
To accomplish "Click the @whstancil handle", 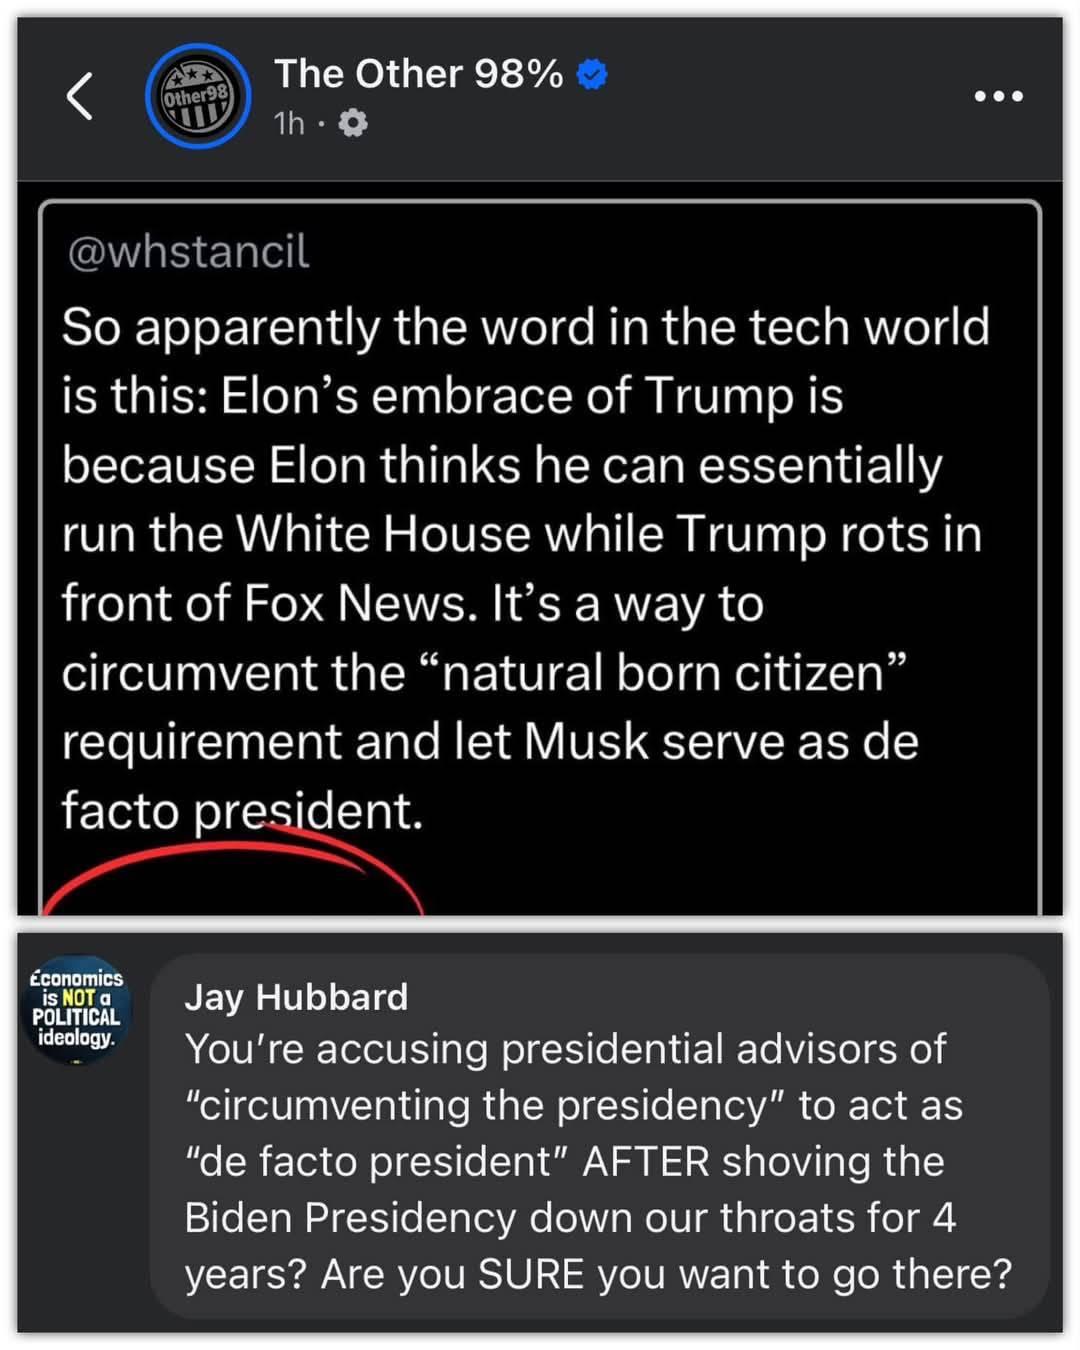I will 188,252.
